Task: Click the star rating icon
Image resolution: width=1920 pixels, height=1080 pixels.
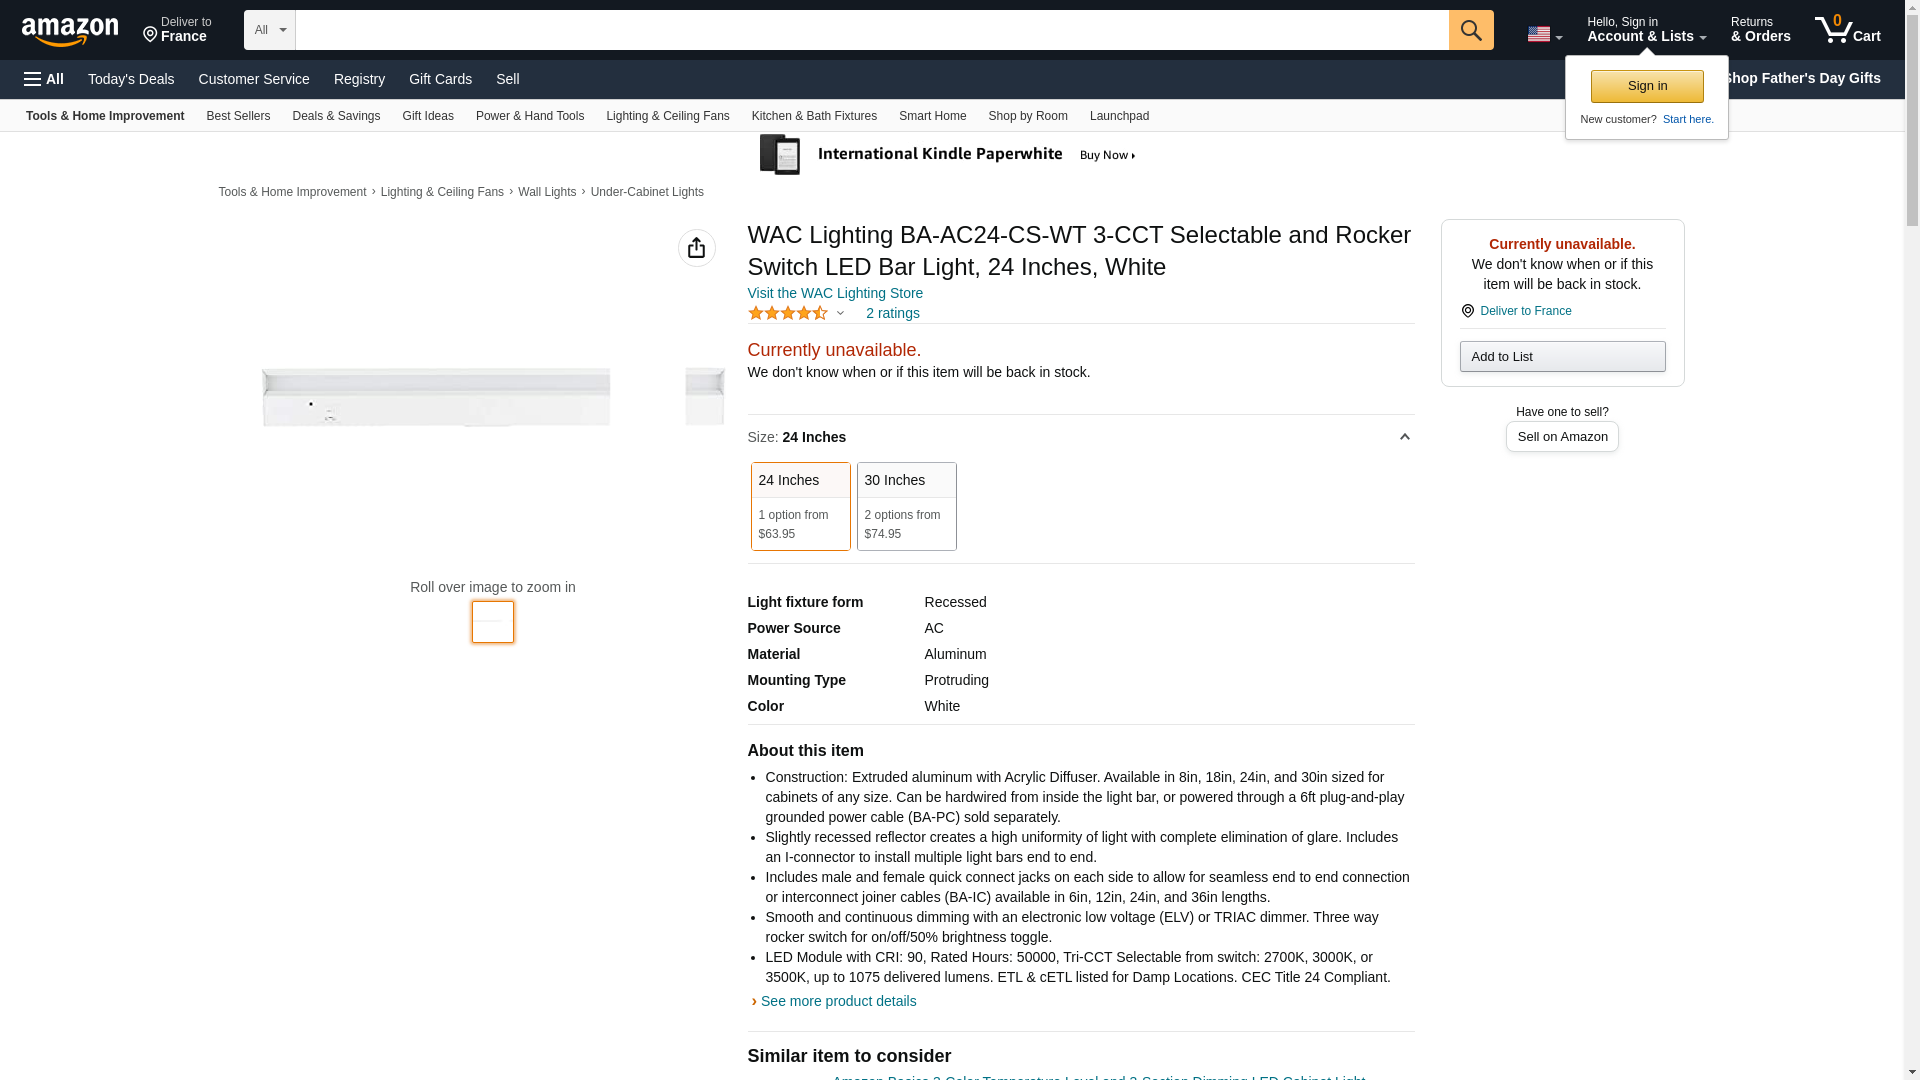Action: [x=788, y=313]
